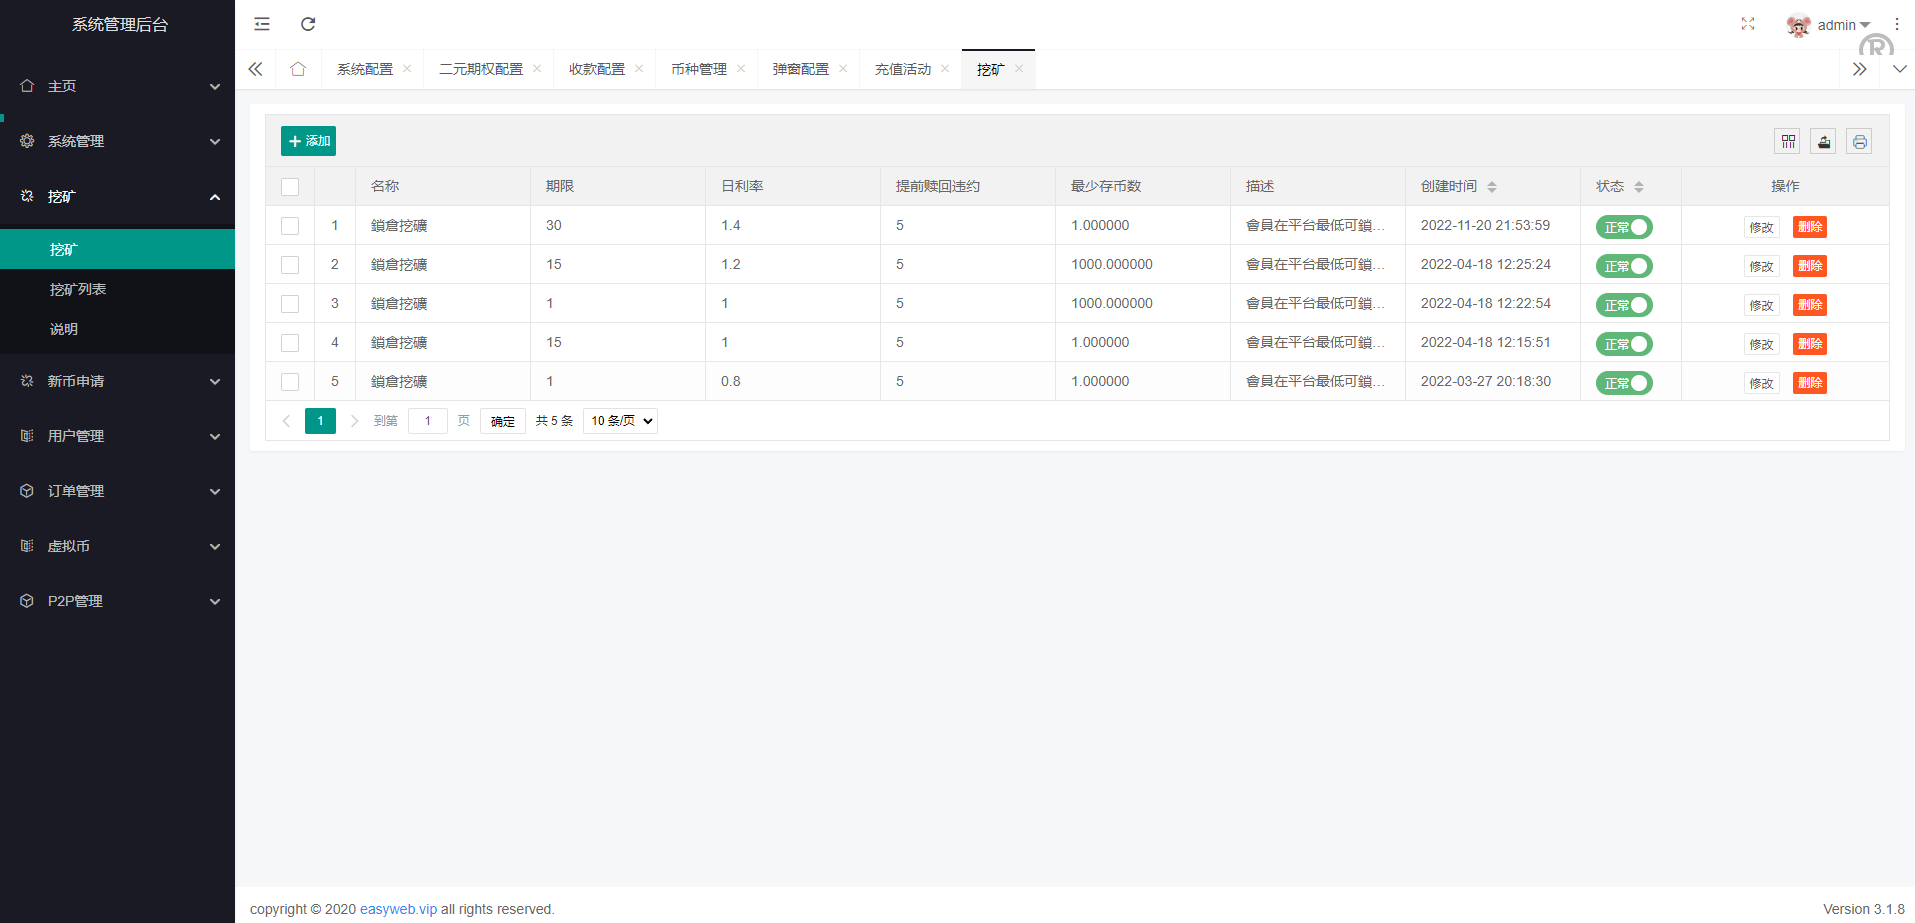This screenshot has height=923, width=1915.
Task: Check the select-all checkbox in the table header
Action: (x=290, y=187)
